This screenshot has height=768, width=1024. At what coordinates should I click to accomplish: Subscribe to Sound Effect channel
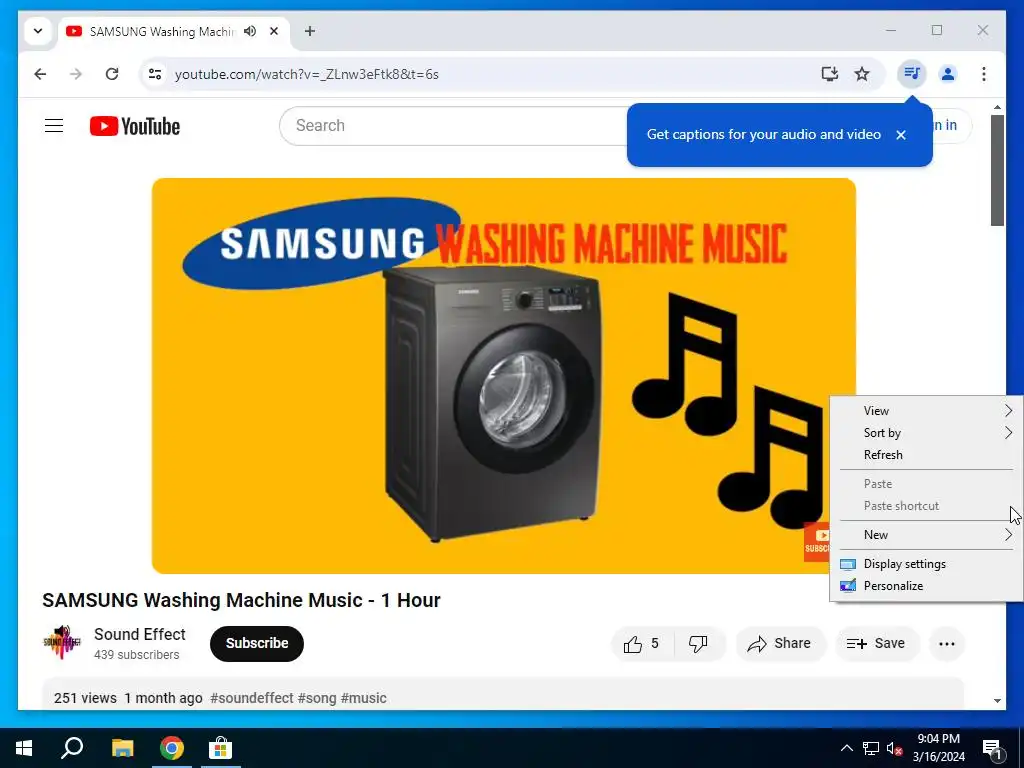pyautogui.click(x=257, y=643)
